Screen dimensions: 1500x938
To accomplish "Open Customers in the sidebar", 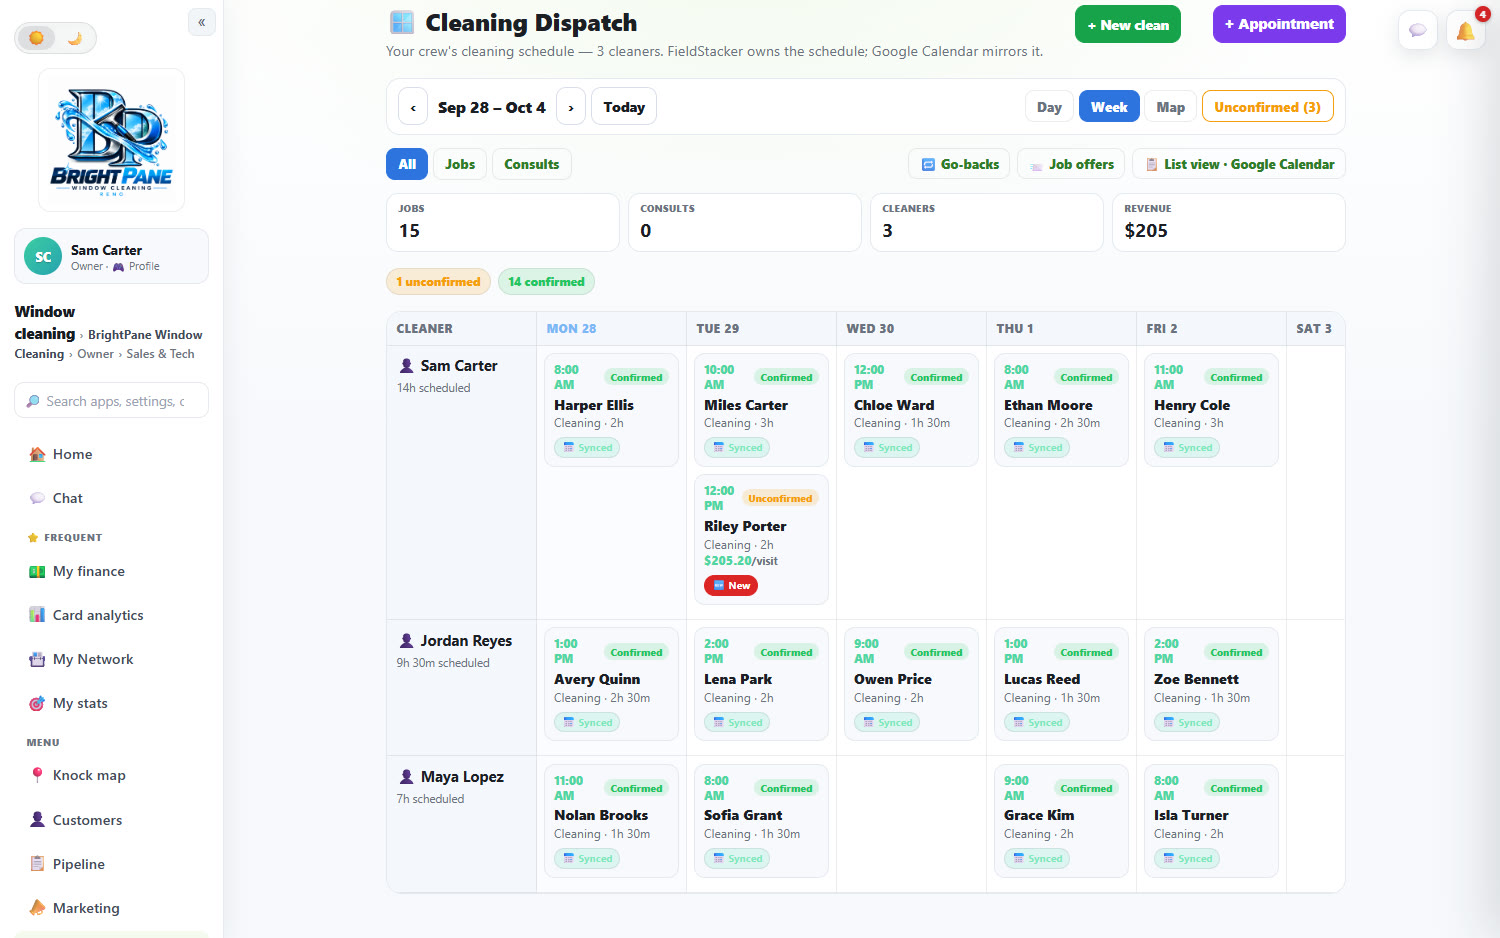I will [111, 820].
